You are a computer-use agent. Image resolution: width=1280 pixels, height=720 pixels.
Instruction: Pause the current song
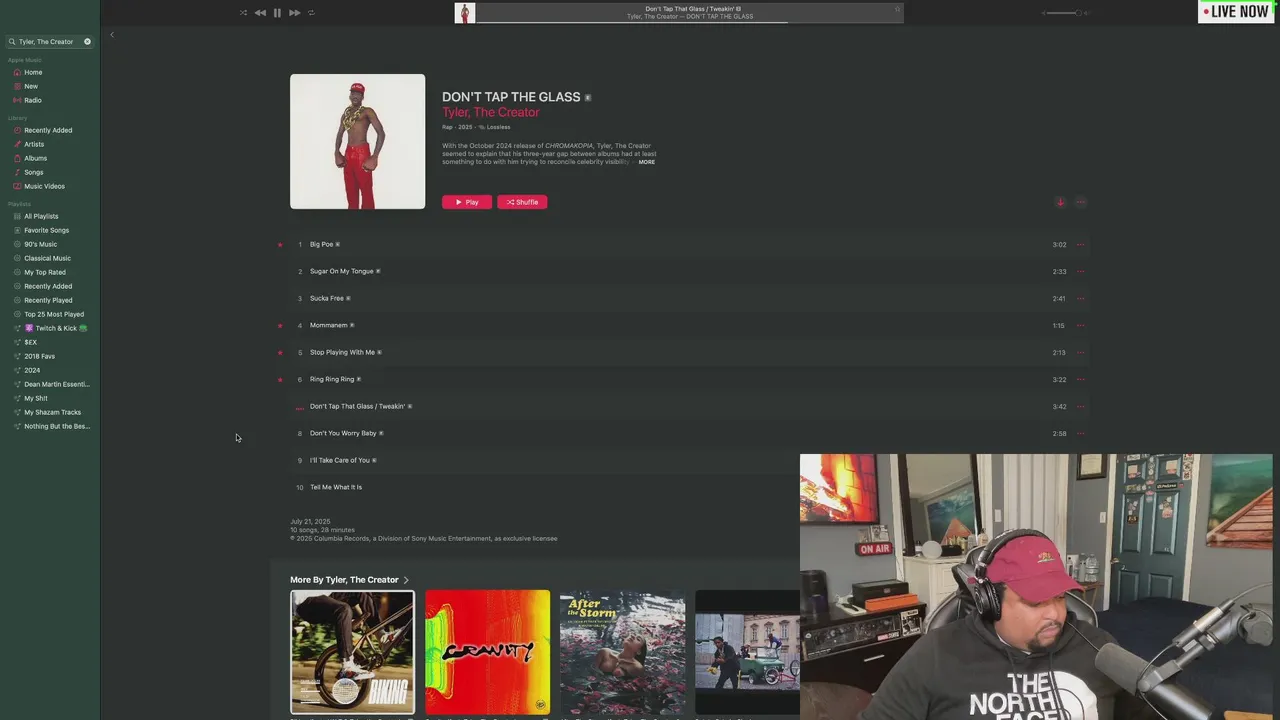tap(277, 13)
